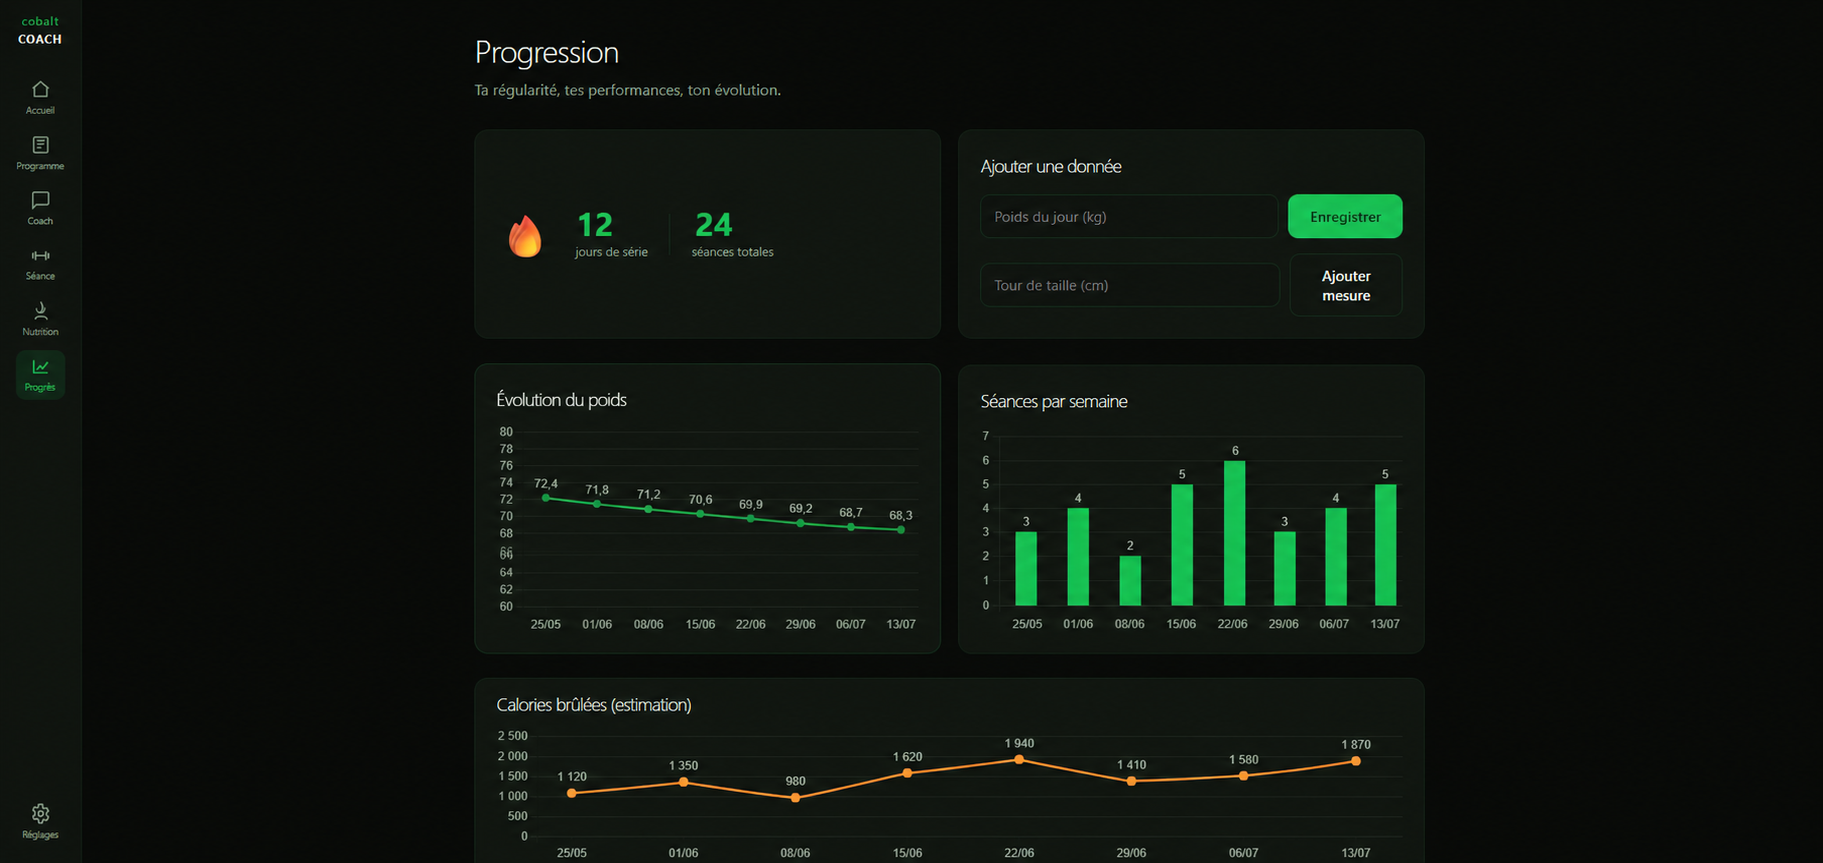
Task: Click the 29/06 sessions bar
Action: pyautogui.click(x=1285, y=568)
